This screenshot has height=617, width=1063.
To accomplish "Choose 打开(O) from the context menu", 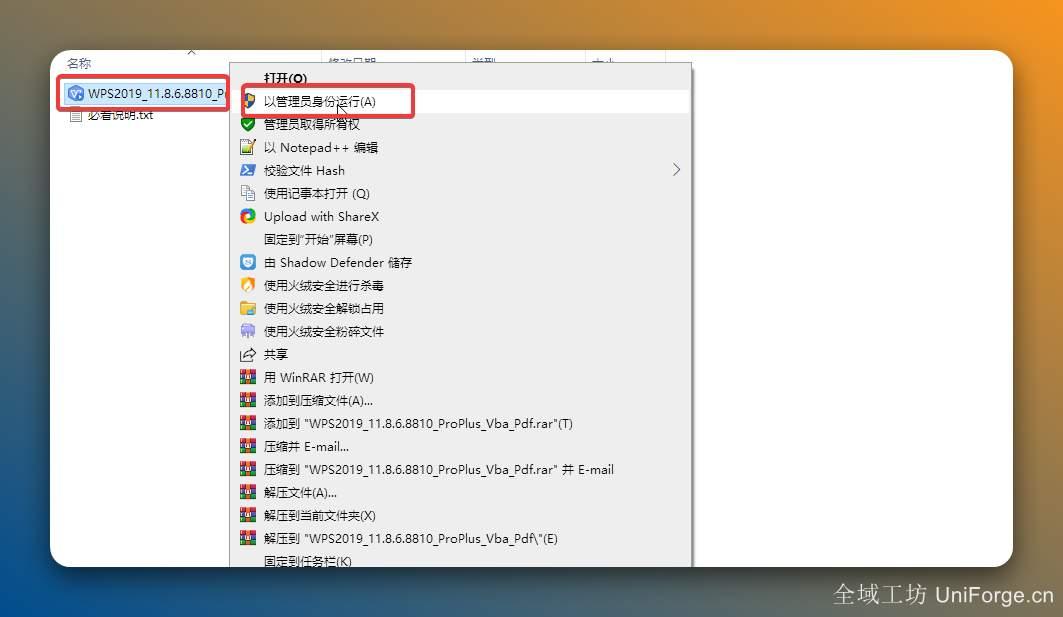I will (285, 78).
